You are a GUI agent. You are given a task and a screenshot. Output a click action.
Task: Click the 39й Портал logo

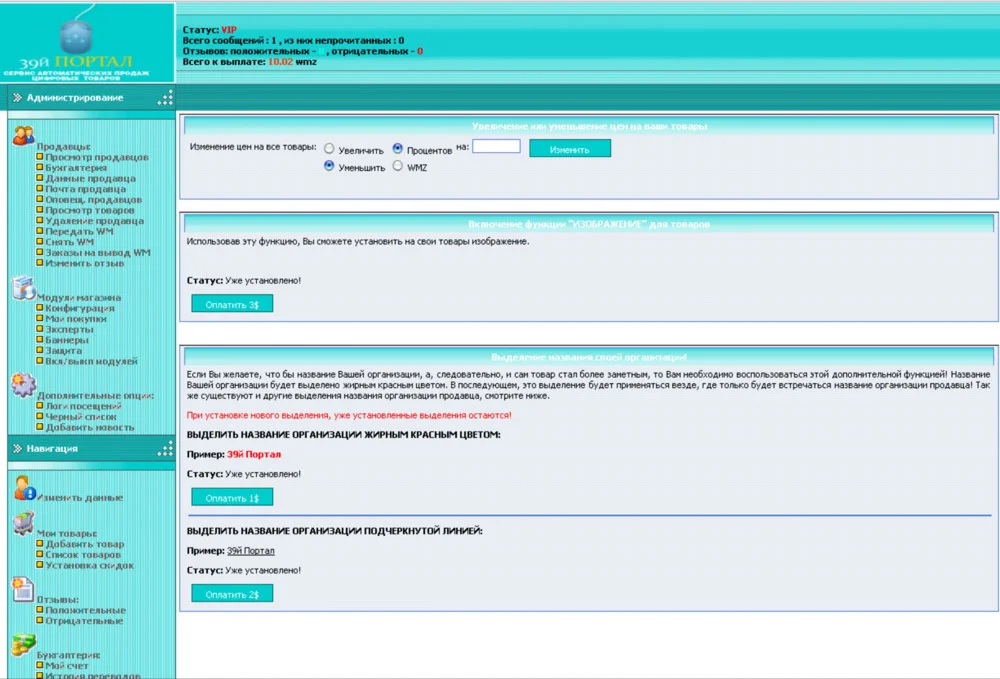[x=87, y=43]
